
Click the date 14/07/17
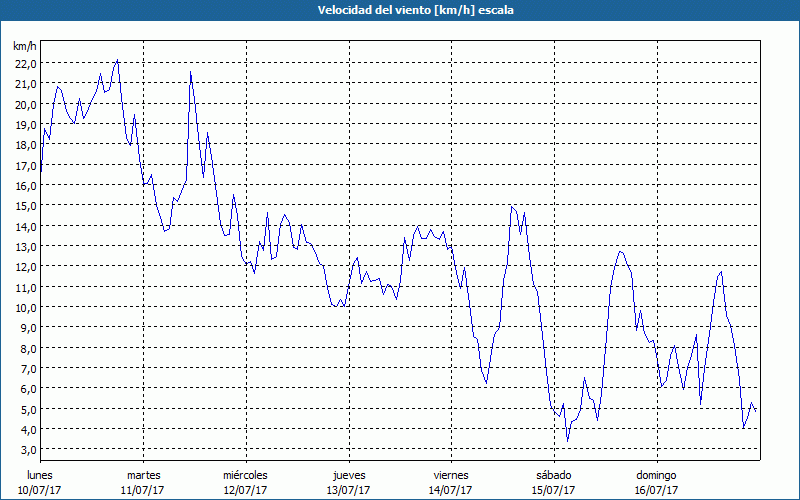tap(451, 490)
